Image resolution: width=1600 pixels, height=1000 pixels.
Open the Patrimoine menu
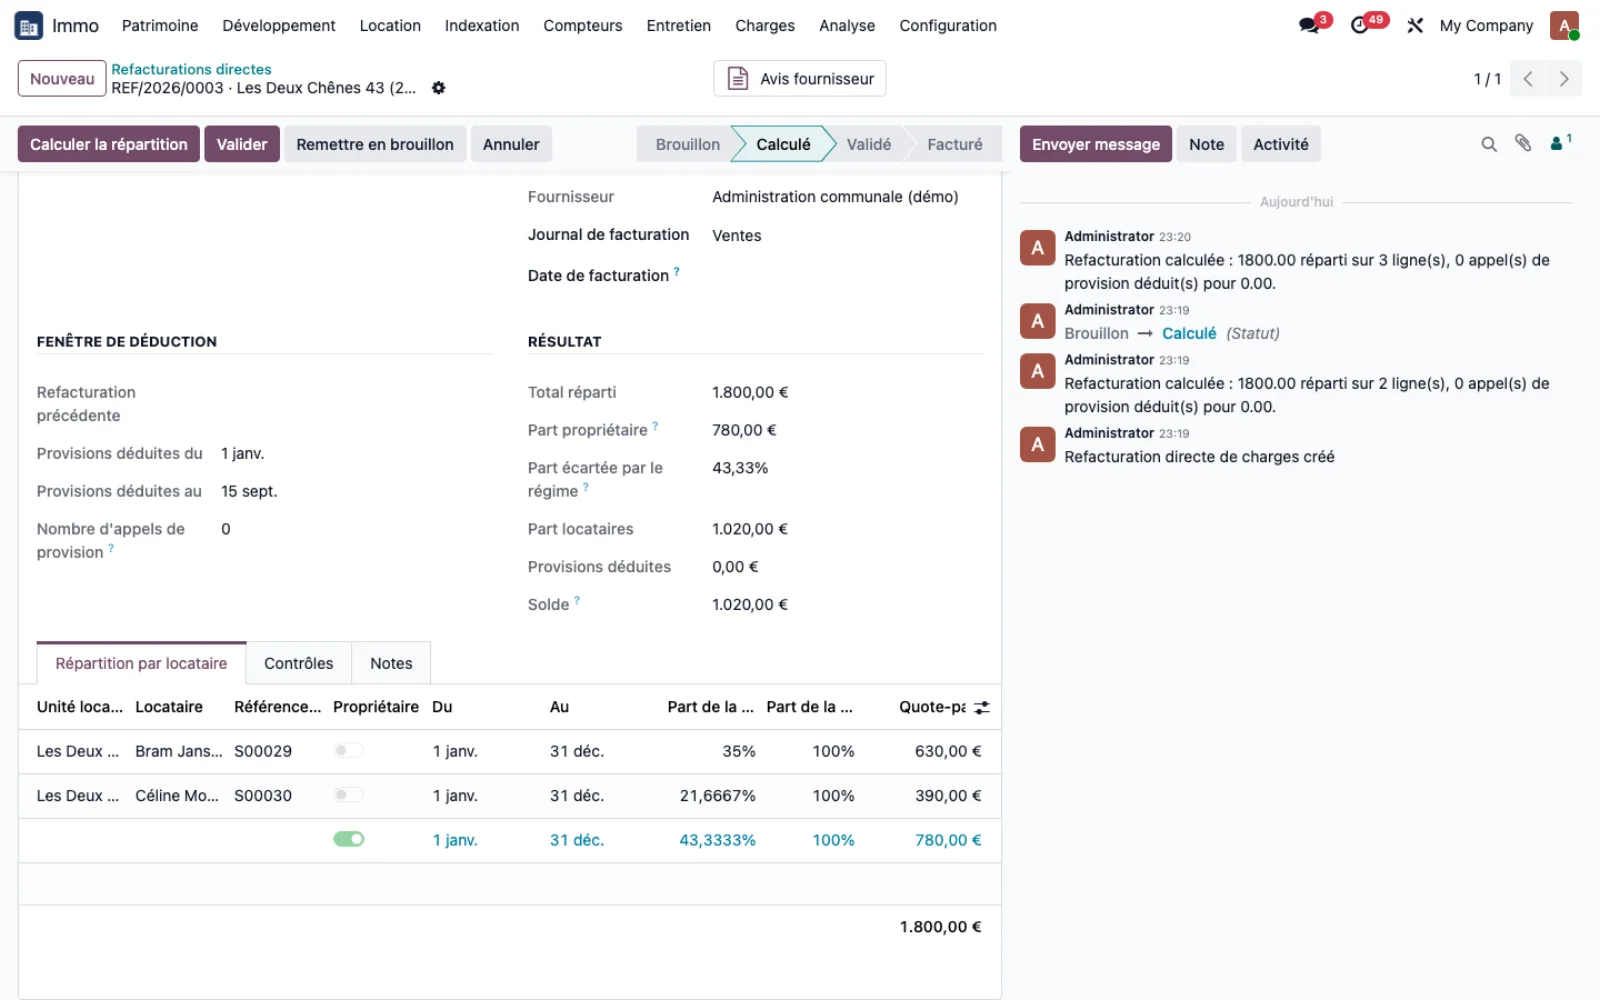tap(160, 26)
